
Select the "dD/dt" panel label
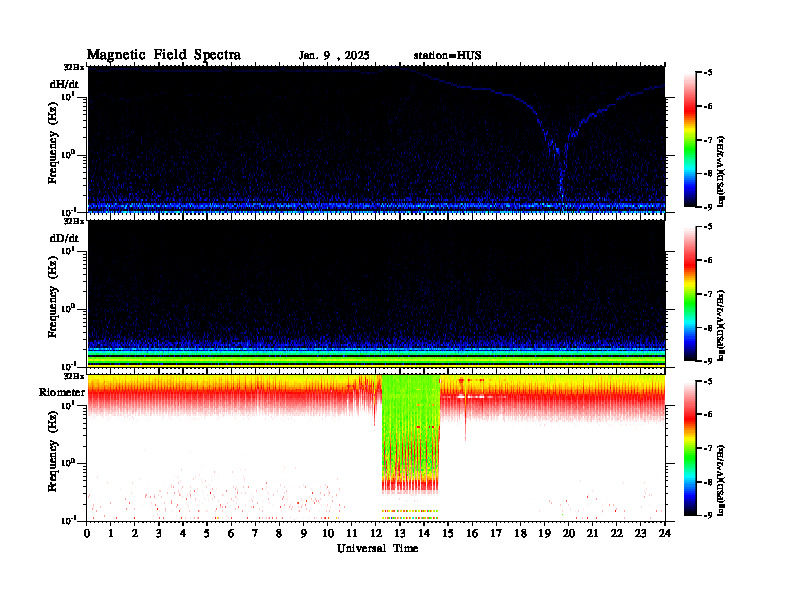tap(64, 238)
